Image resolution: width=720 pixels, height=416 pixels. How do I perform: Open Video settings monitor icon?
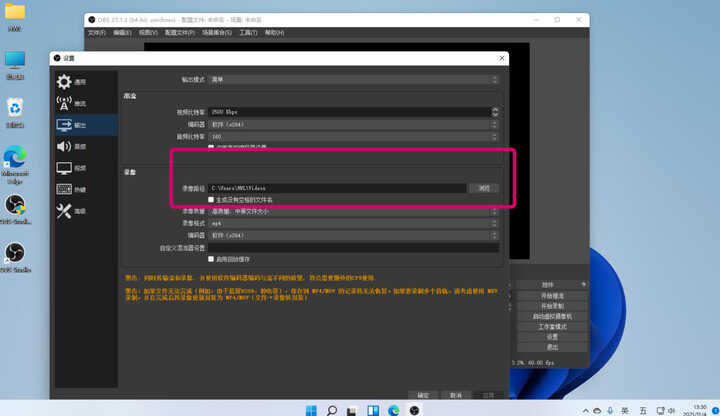tap(64, 168)
